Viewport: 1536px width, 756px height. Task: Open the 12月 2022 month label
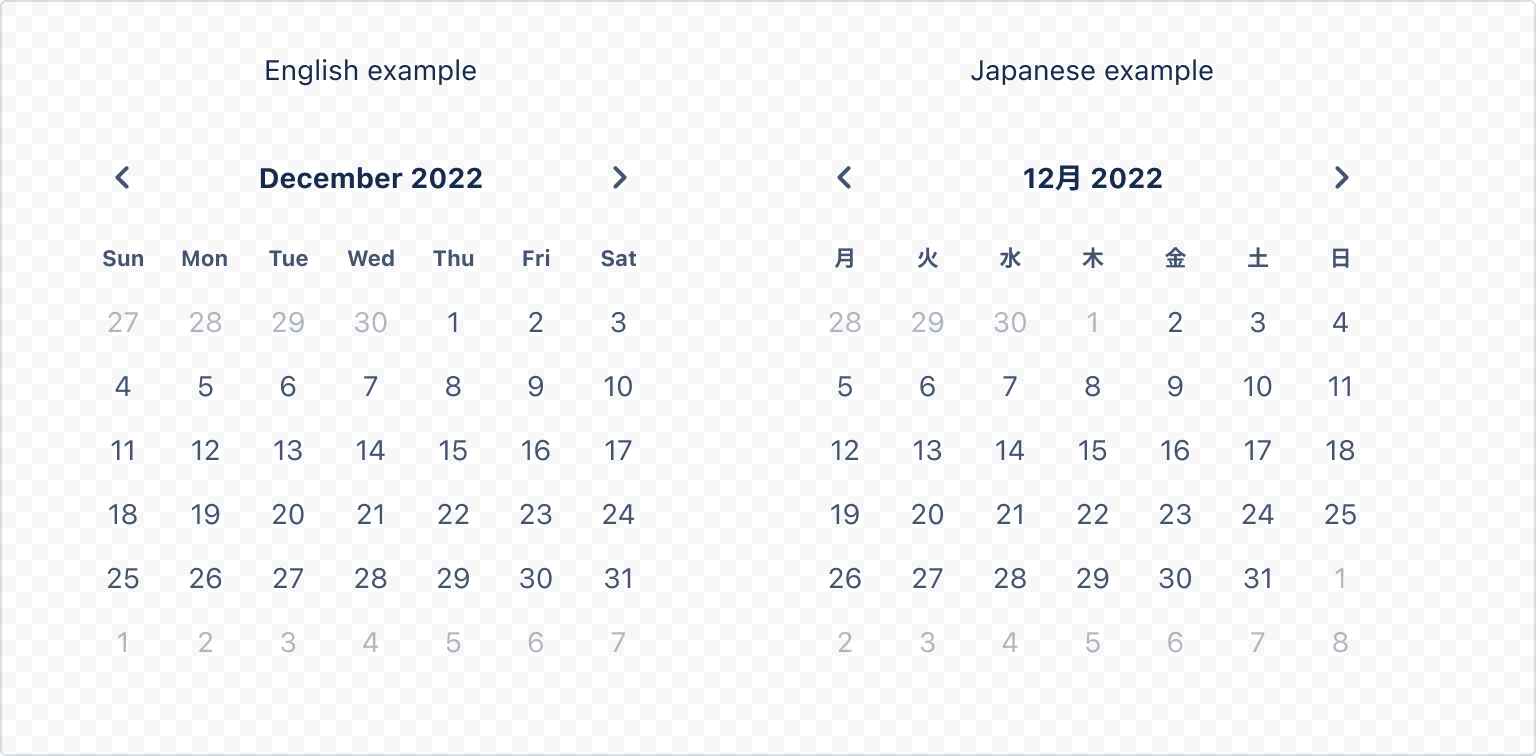(1093, 178)
